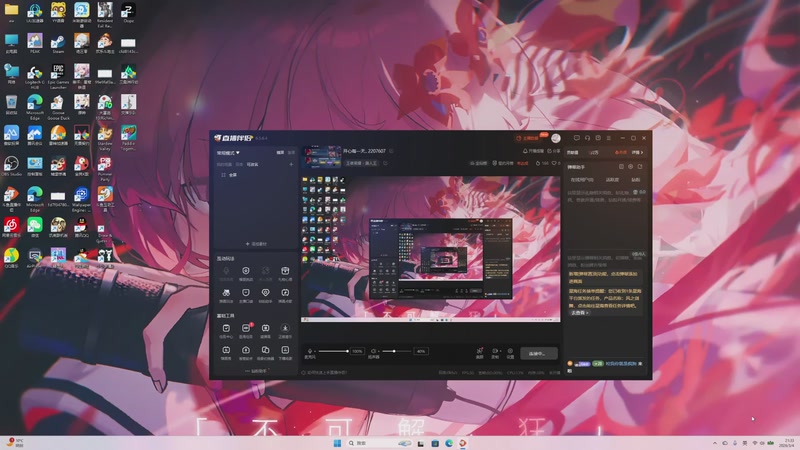Click the flame popularity count 166
Viewport: 800px width, 450px height.
(542, 163)
